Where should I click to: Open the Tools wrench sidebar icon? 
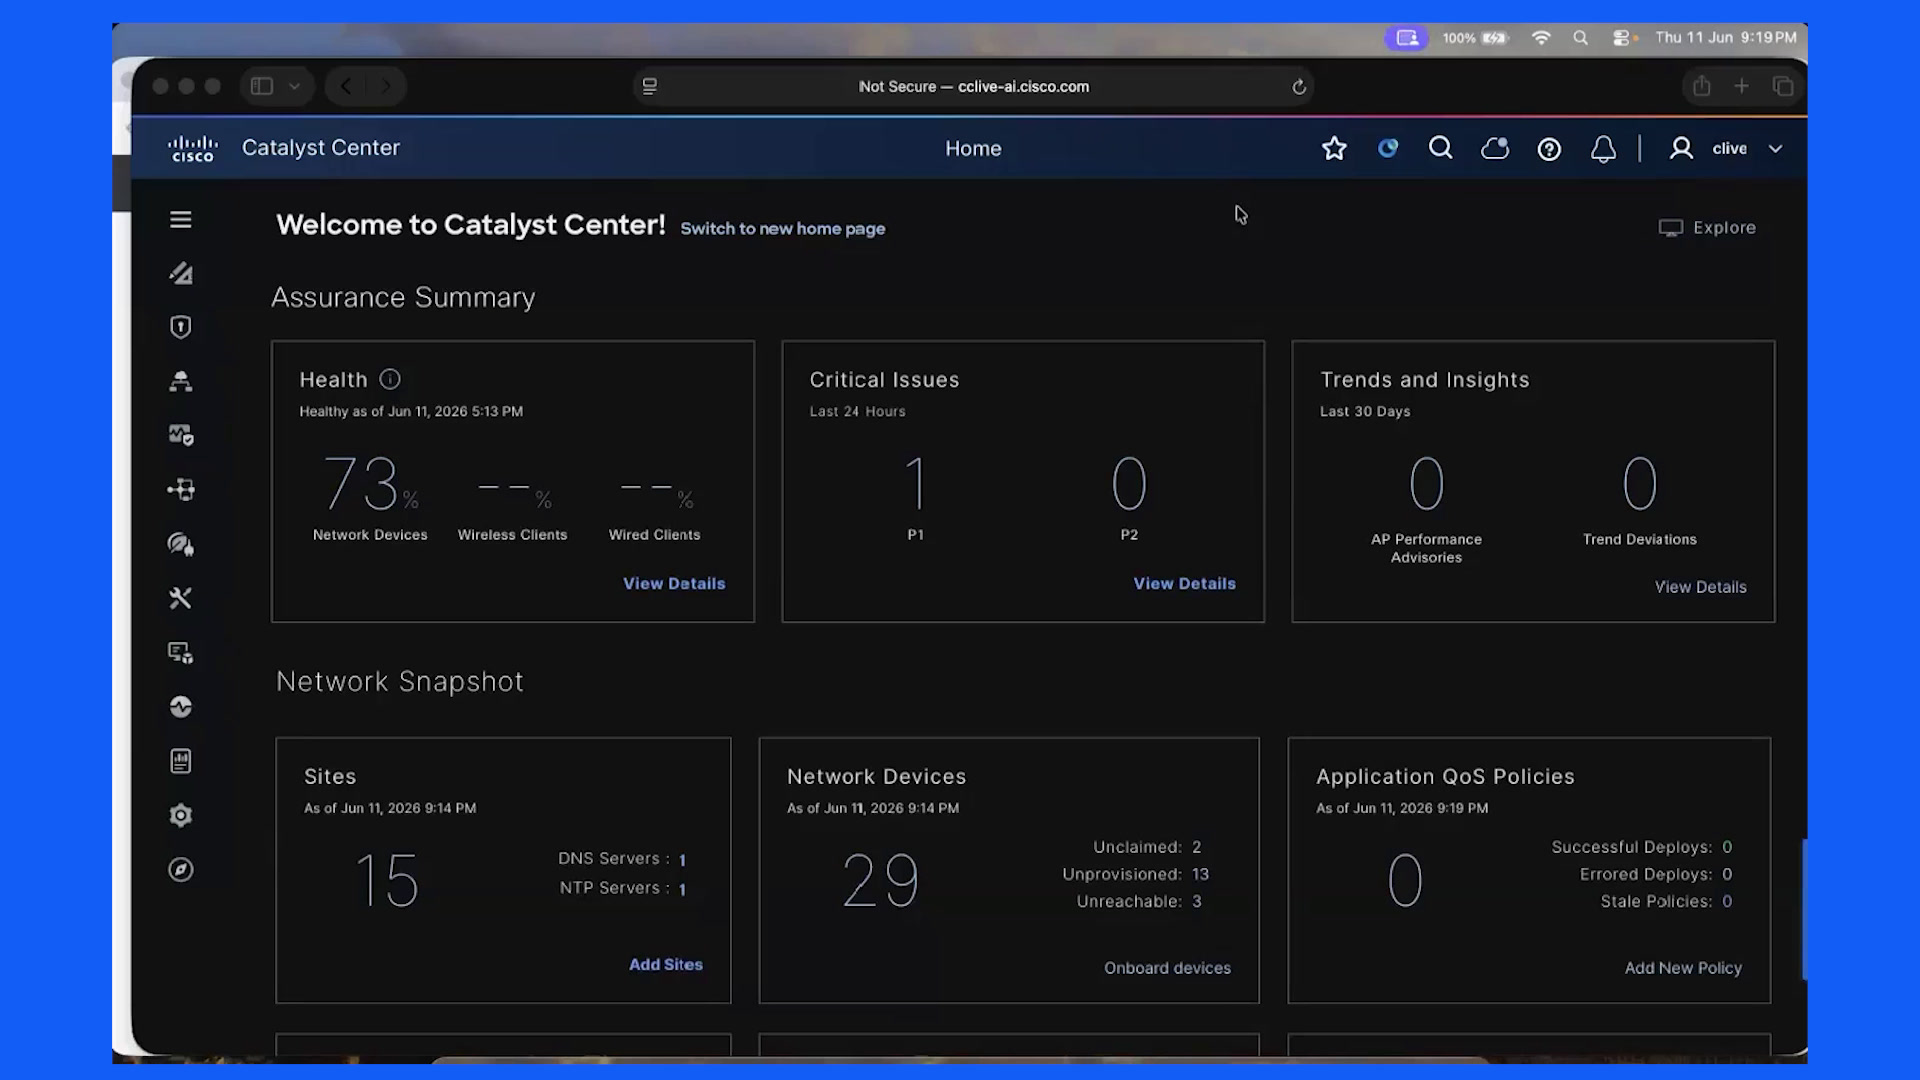pos(180,598)
